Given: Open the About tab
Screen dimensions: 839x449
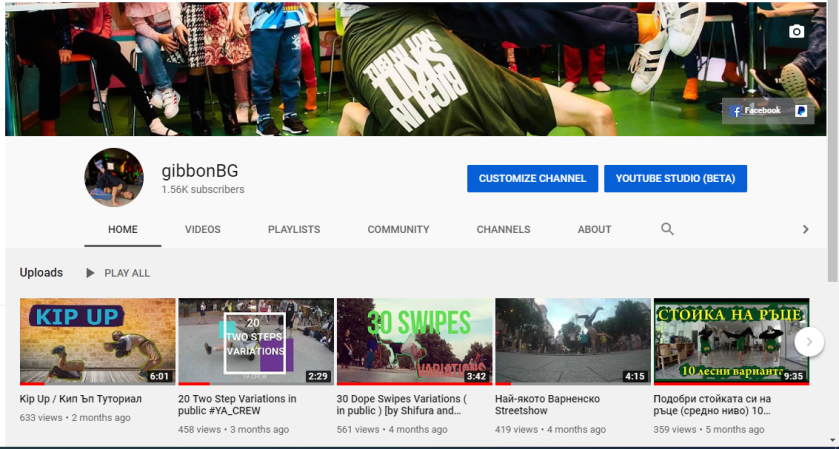Looking at the screenshot, I should click(x=594, y=229).
